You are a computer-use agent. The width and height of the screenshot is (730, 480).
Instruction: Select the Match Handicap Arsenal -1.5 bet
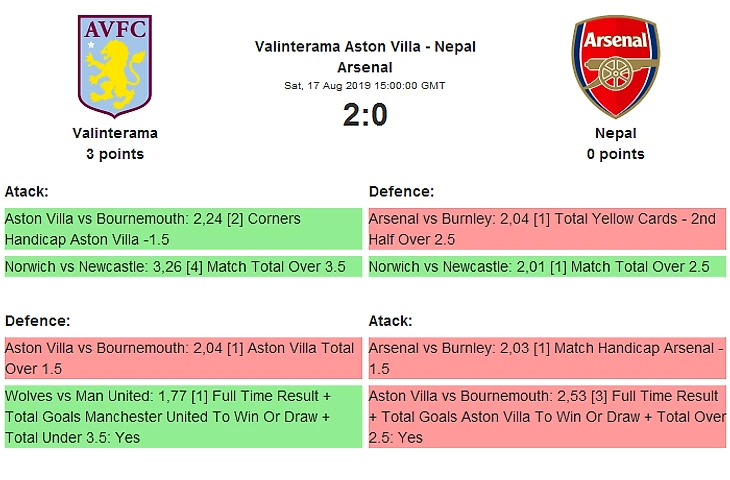click(546, 358)
